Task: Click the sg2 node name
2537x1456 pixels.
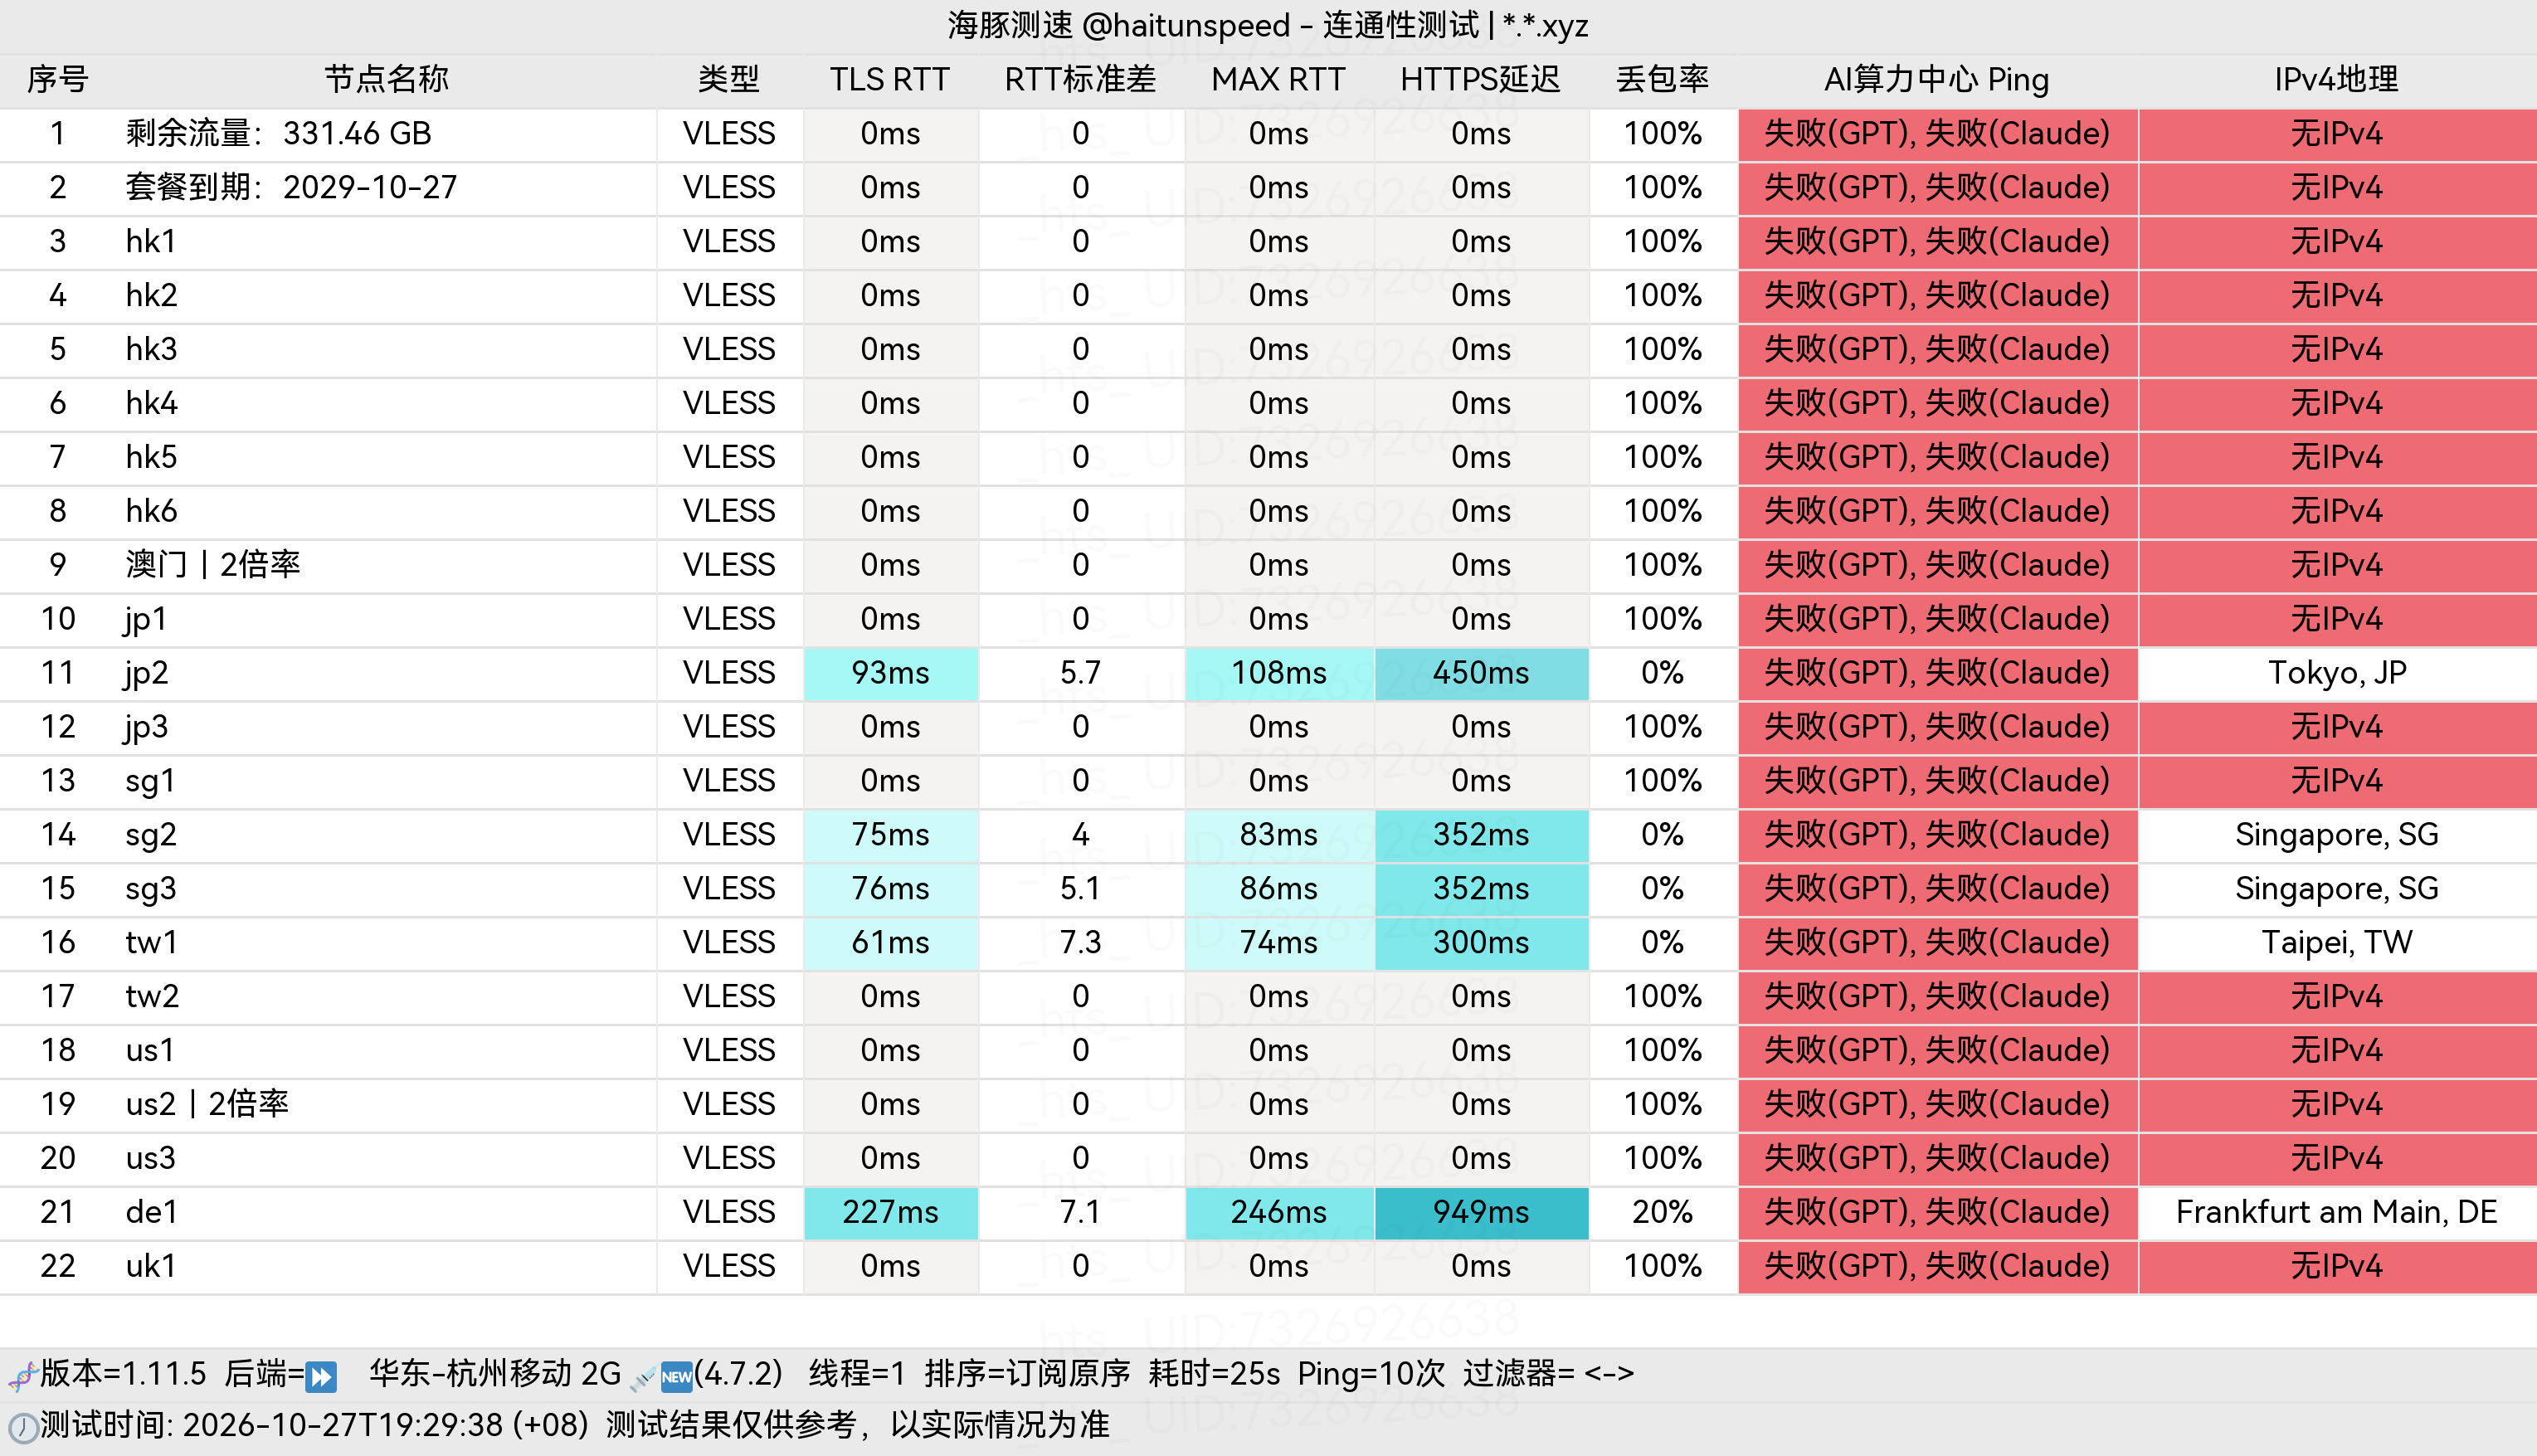Action: (x=151, y=835)
